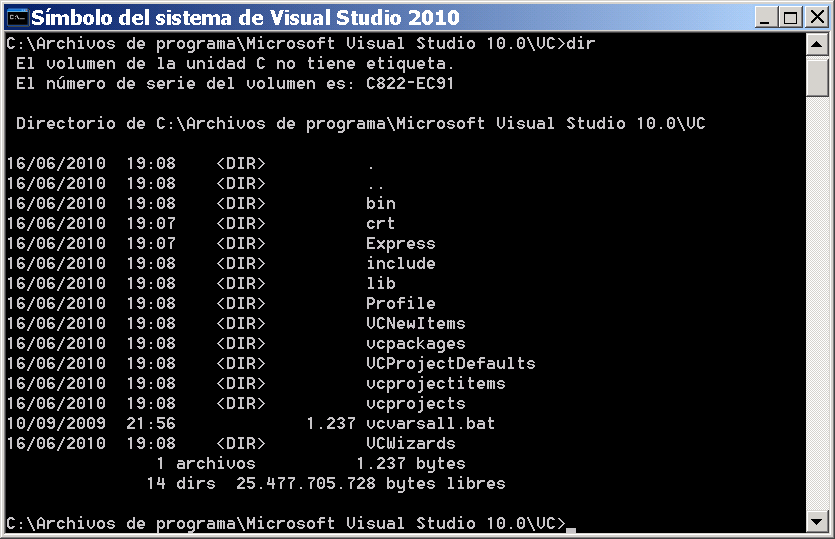The height and width of the screenshot is (539, 835).
Task: Click the 'VCWizards' directory name
Action: pos(411,443)
